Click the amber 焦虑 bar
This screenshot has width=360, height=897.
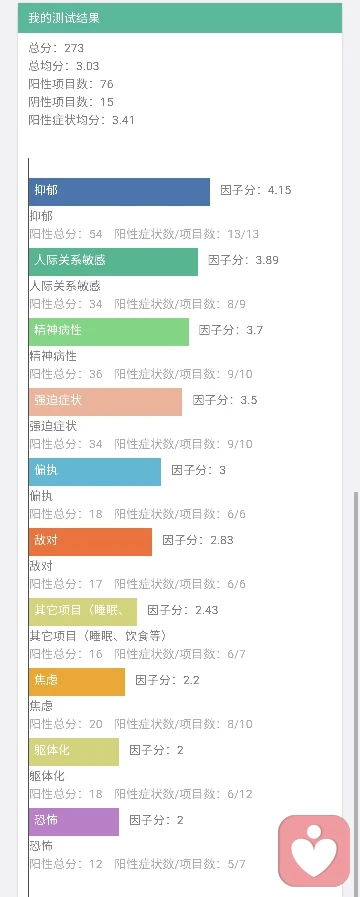[77, 682]
